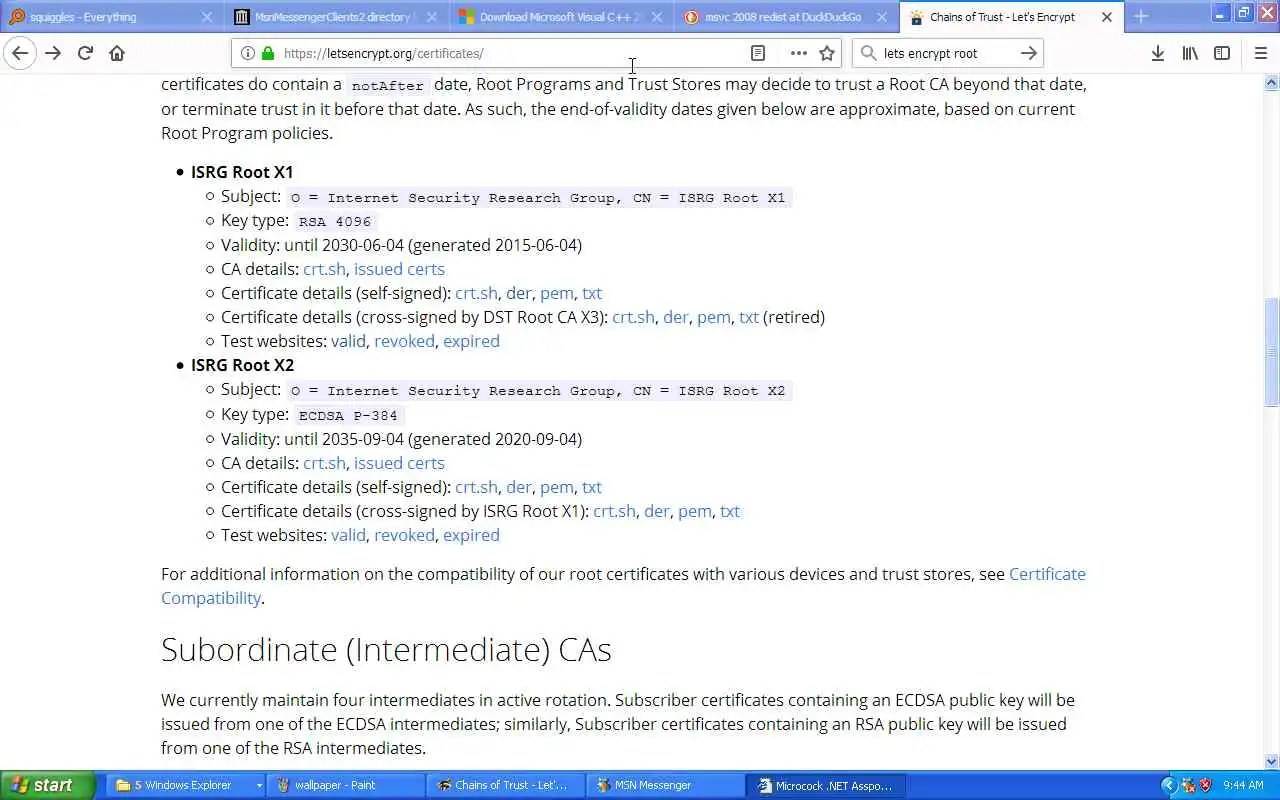1280x800 pixels.
Task: Open the Firefox hamburger menu
Action: point(1260,53)
